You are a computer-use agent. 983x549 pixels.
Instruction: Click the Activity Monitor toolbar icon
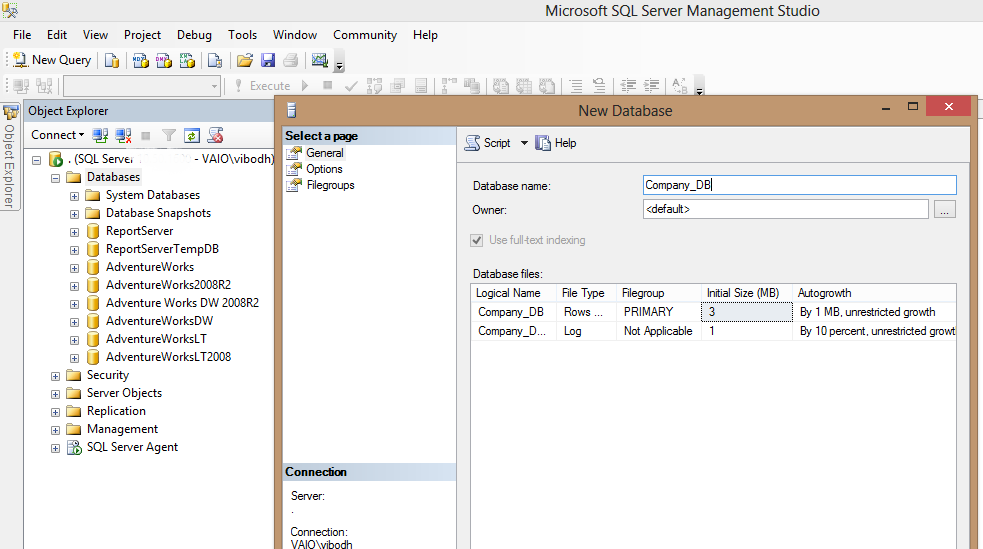[x=320, y=60]
